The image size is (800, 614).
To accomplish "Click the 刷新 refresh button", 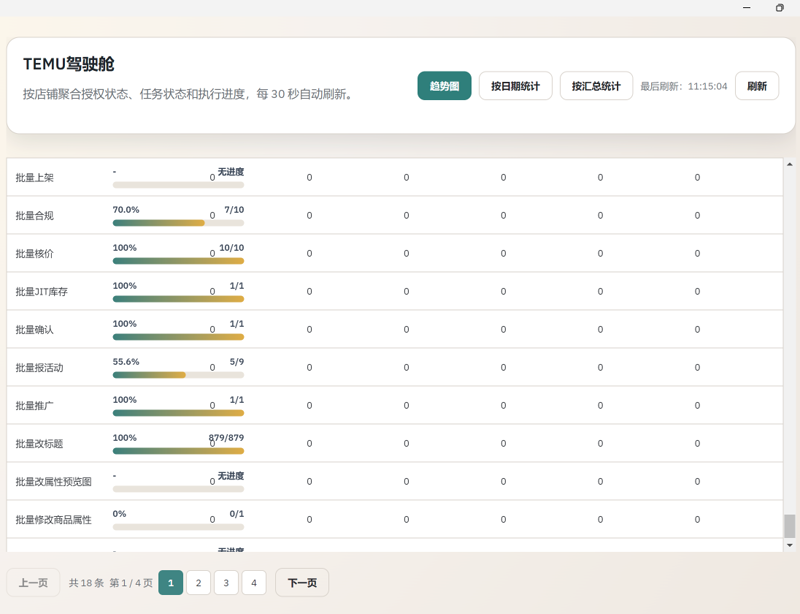I will 757,86.
